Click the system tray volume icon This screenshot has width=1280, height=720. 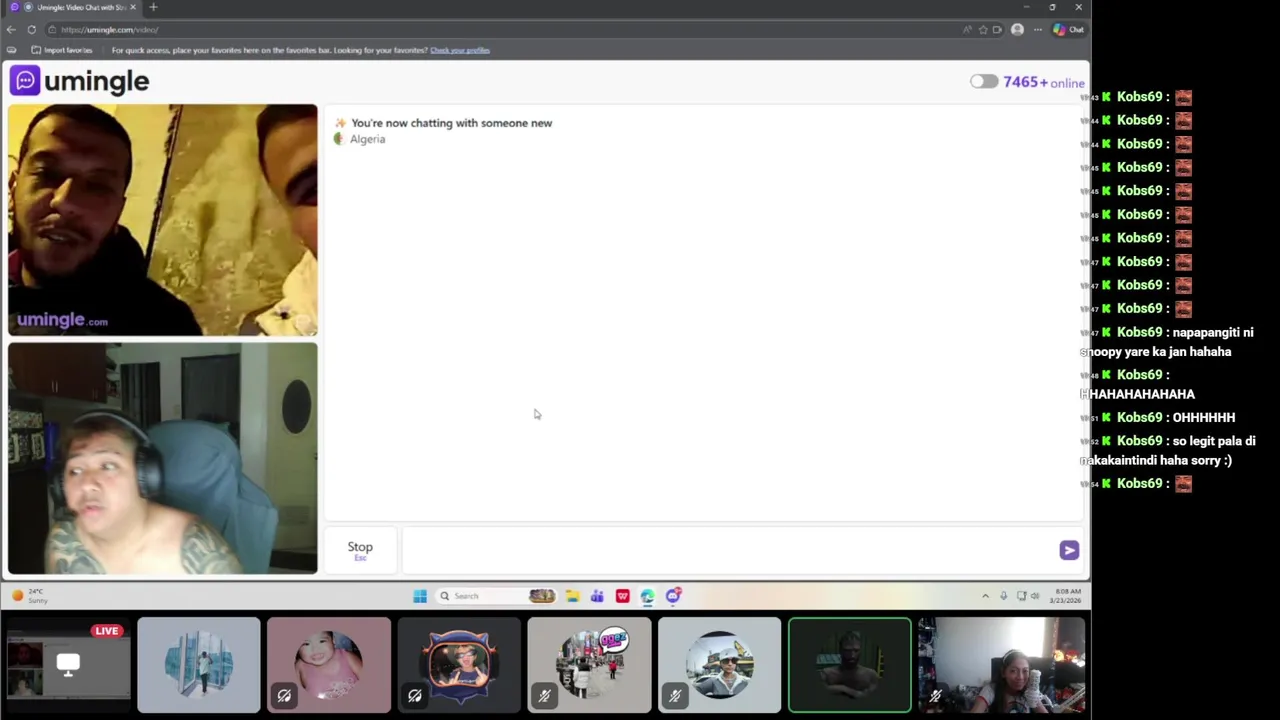click(1035, 596)
